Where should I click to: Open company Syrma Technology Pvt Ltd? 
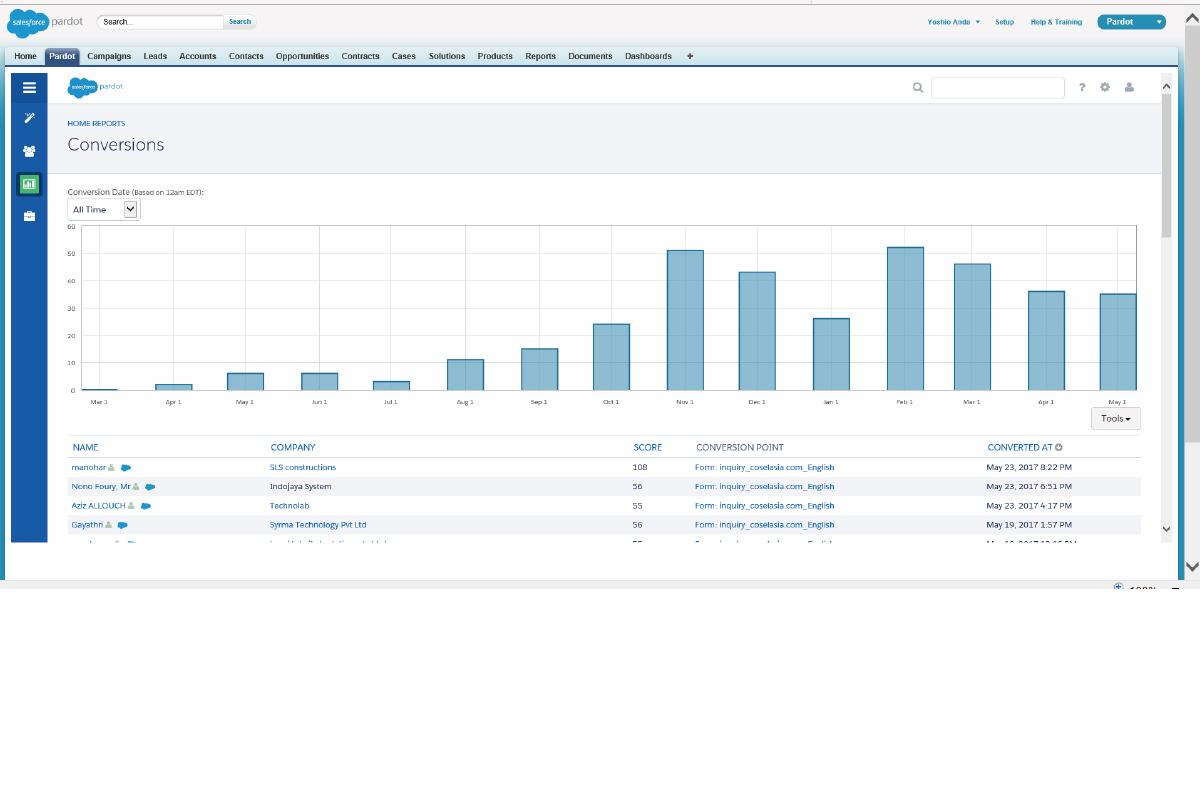[318, 524]
